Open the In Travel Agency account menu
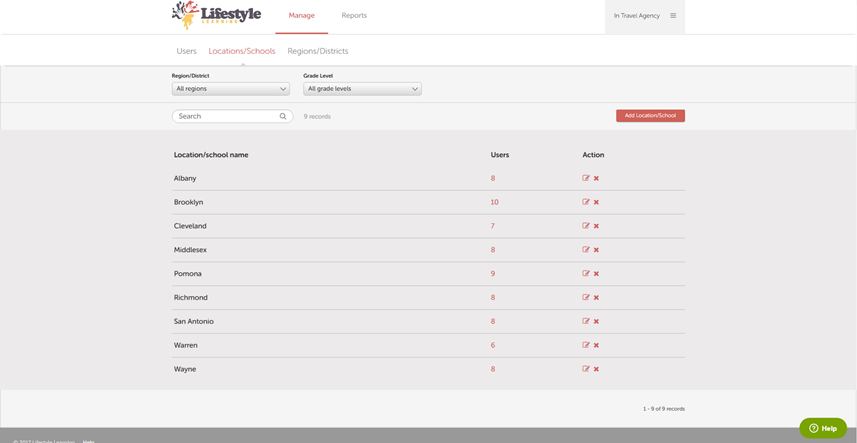This screenshot has width=857, height=443. pos(636,16)
